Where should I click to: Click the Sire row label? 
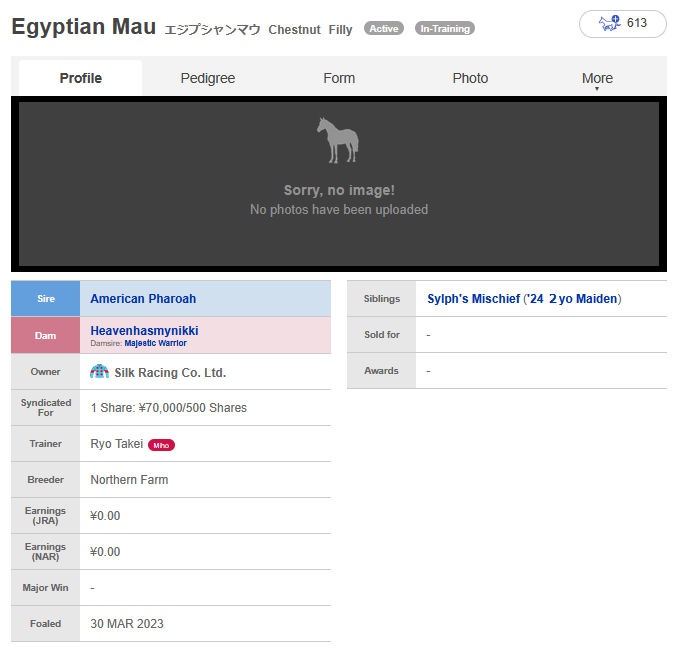[45, 299]
